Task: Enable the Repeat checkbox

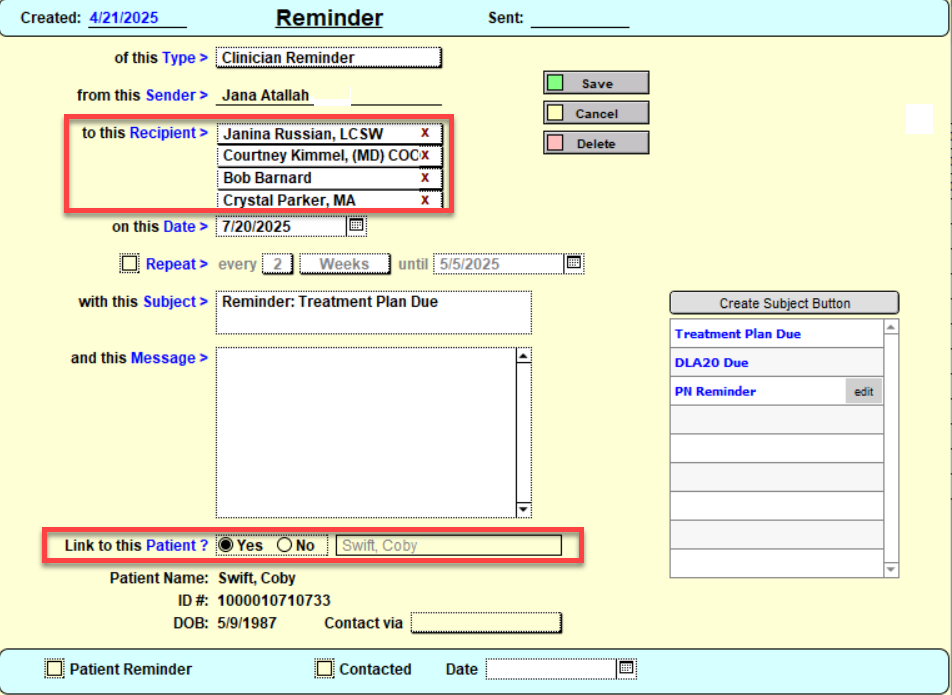Action: (x=129, y=264)
